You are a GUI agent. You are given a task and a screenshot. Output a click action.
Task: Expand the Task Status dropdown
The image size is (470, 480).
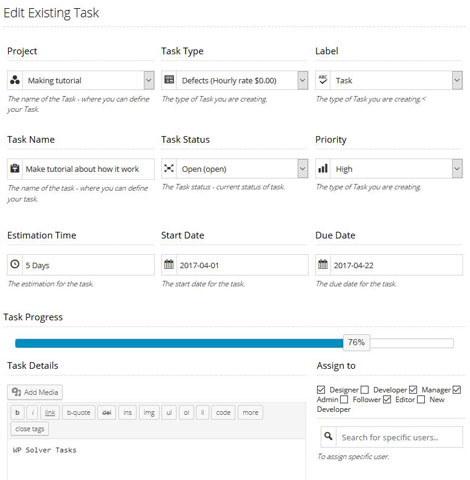click(x=235, y=169)
